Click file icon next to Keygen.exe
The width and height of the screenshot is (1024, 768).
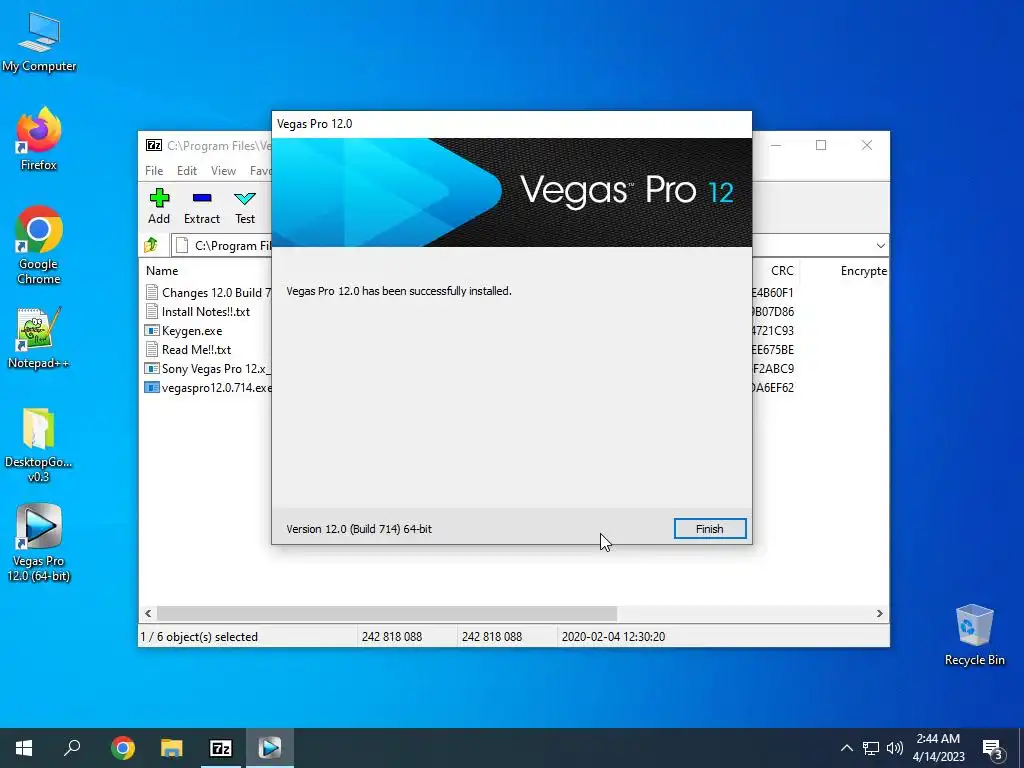point(152,330)
